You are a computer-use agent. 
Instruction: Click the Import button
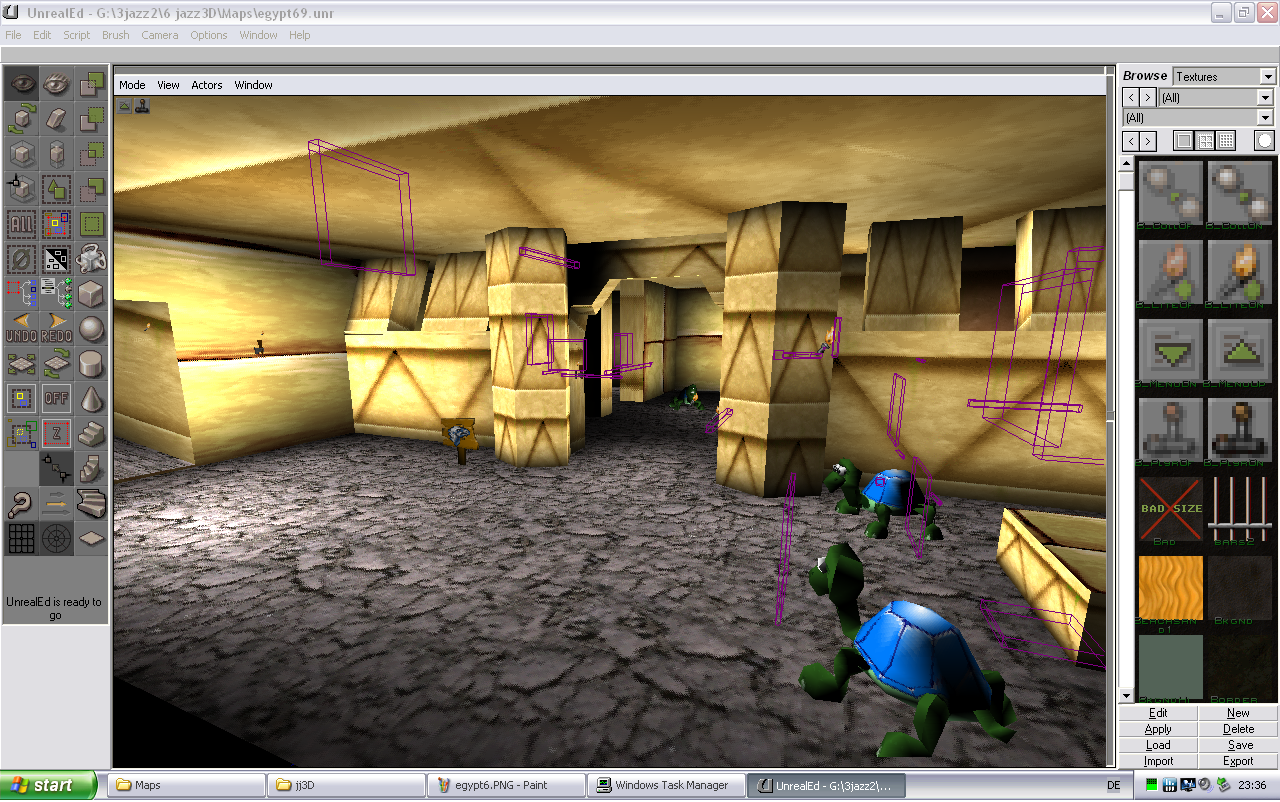tap(1158, 761)
